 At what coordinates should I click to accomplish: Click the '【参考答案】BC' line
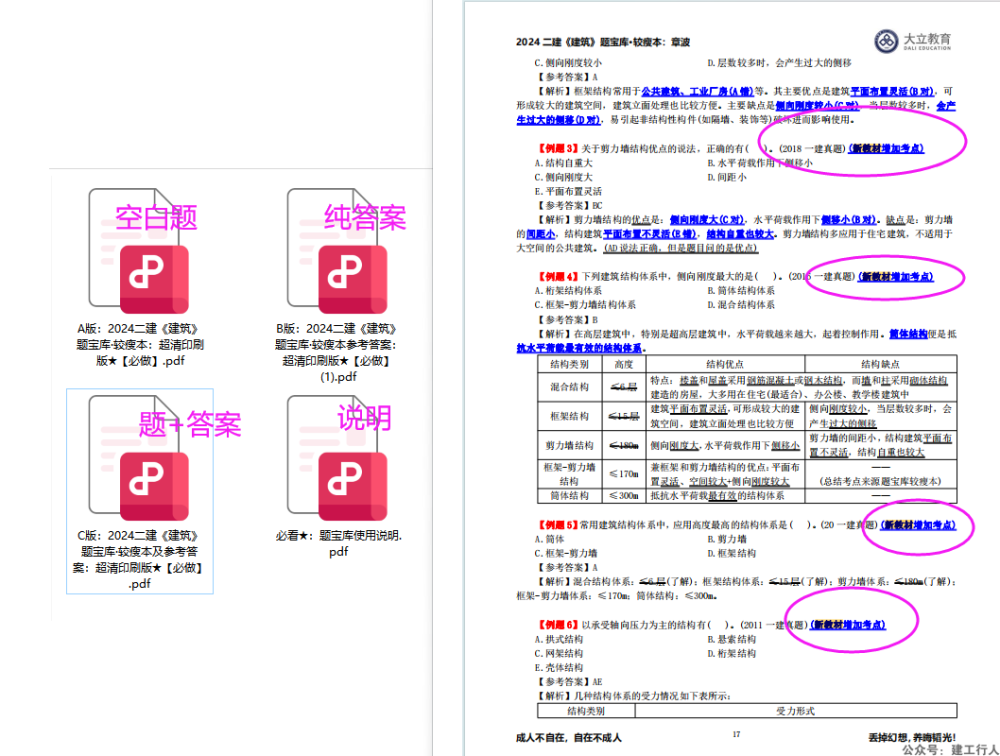click(x=570, y=205)
